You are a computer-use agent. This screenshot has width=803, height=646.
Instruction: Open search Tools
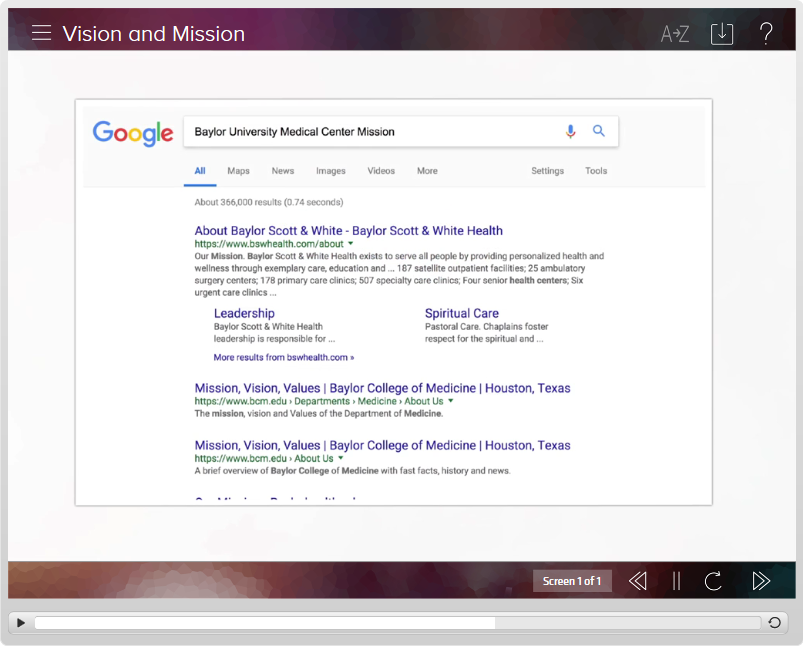596,171
